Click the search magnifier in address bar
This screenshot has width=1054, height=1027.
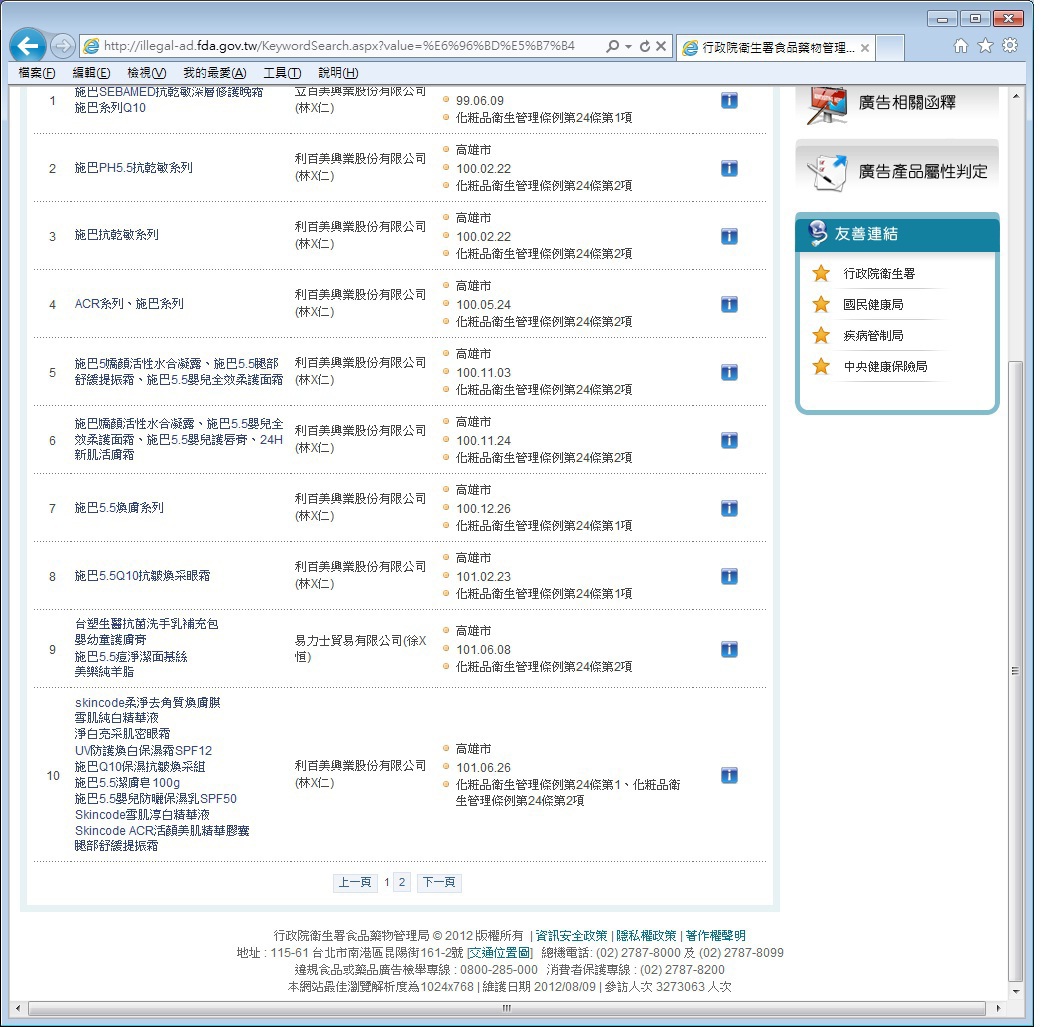tap(612, 46)
